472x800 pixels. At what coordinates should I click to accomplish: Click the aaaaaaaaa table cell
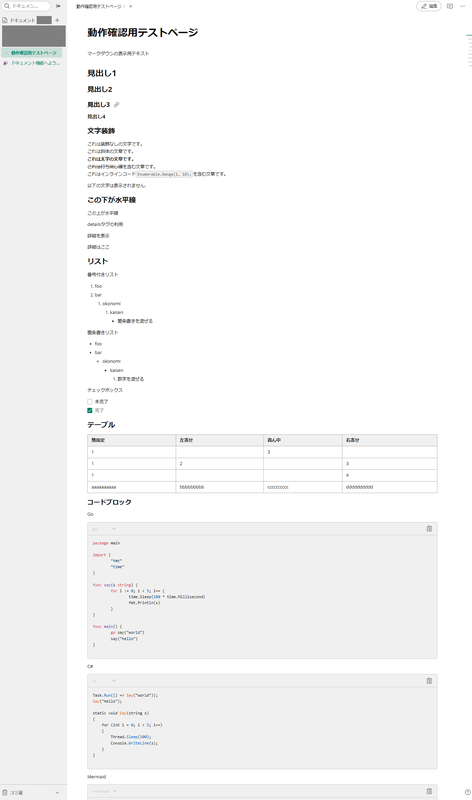(x=132, y=487)
